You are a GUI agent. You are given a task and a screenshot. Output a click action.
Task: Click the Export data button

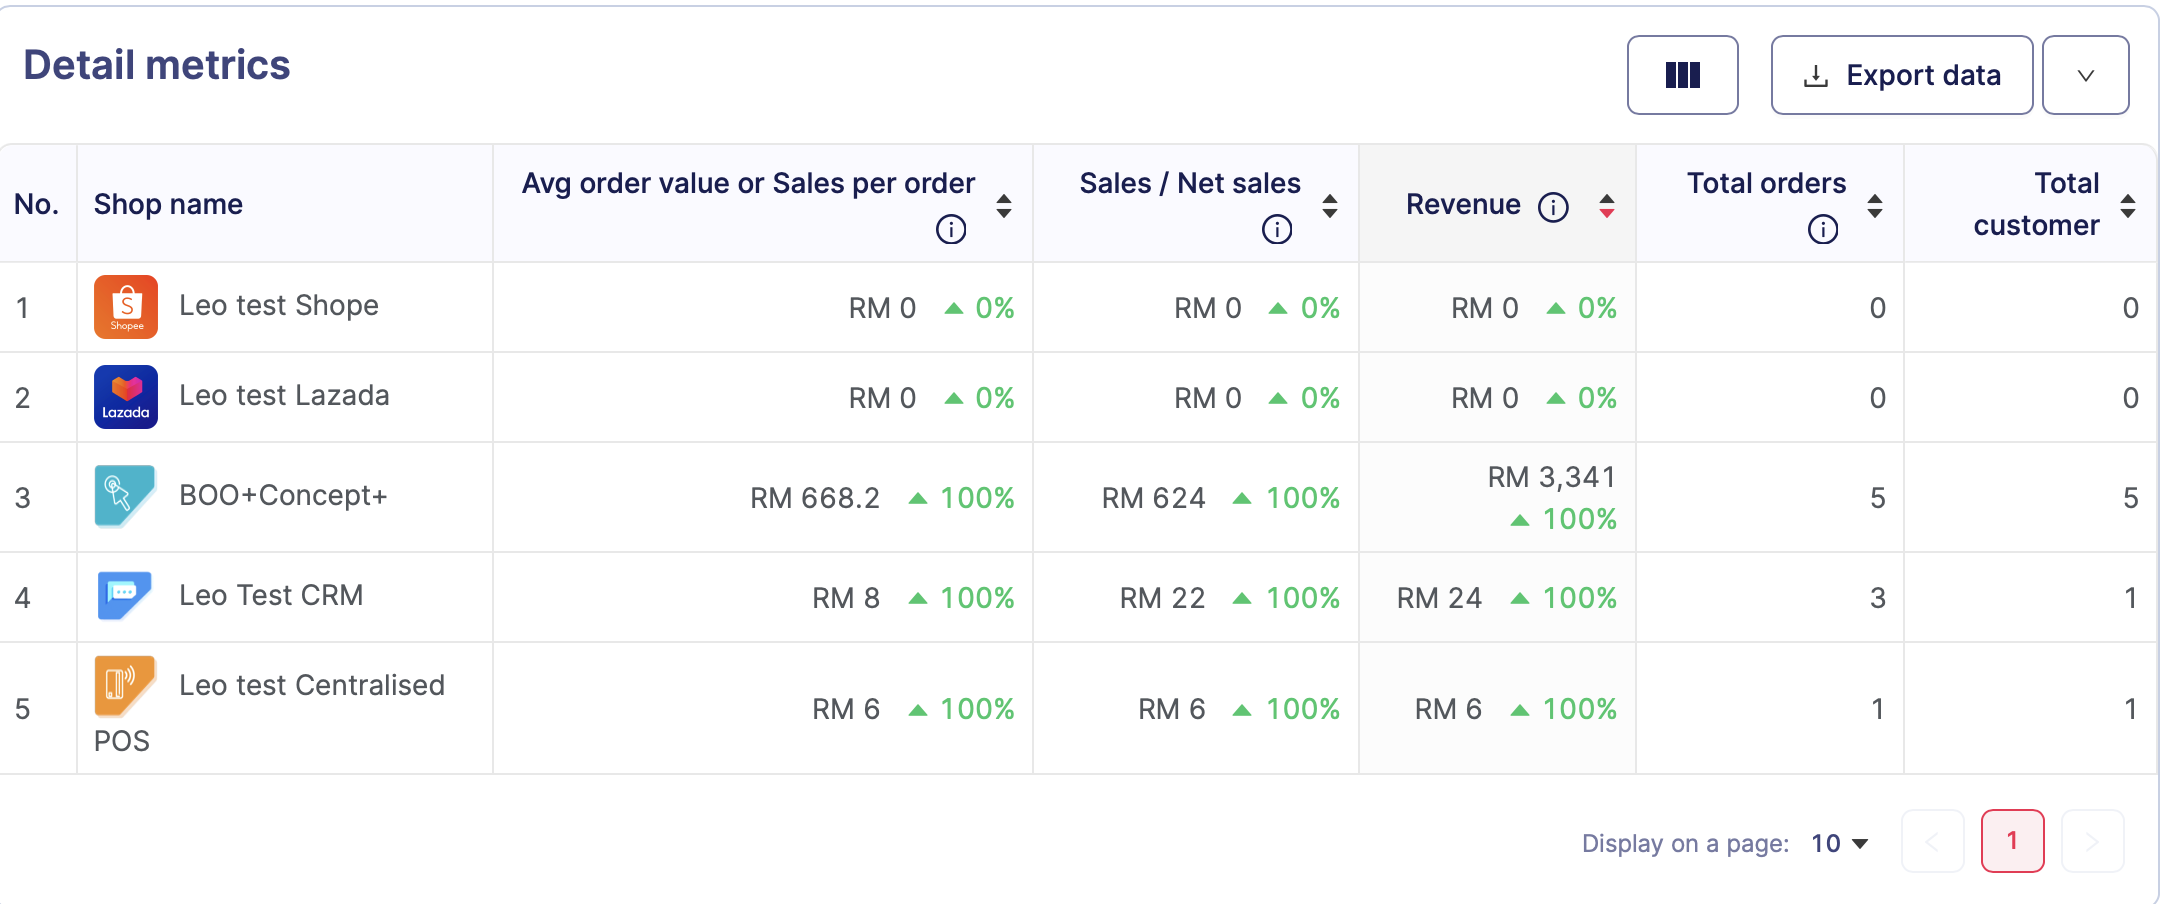click(1901, 75)
